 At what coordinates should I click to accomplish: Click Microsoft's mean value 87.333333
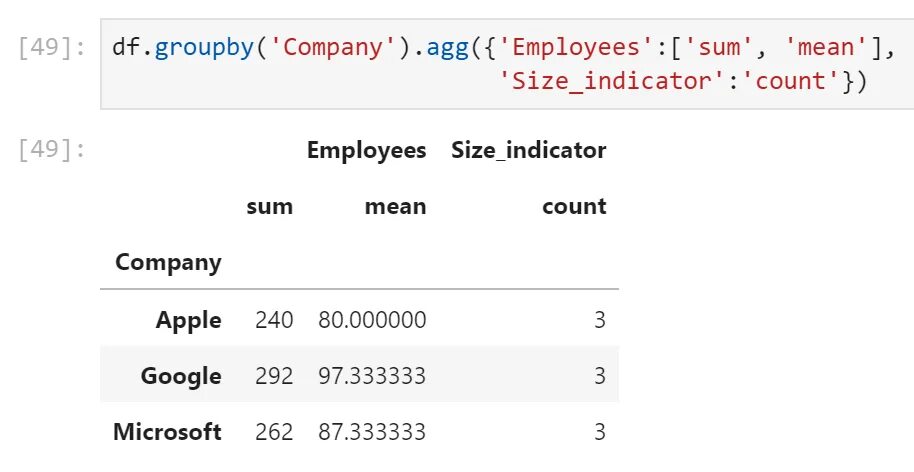372,432
